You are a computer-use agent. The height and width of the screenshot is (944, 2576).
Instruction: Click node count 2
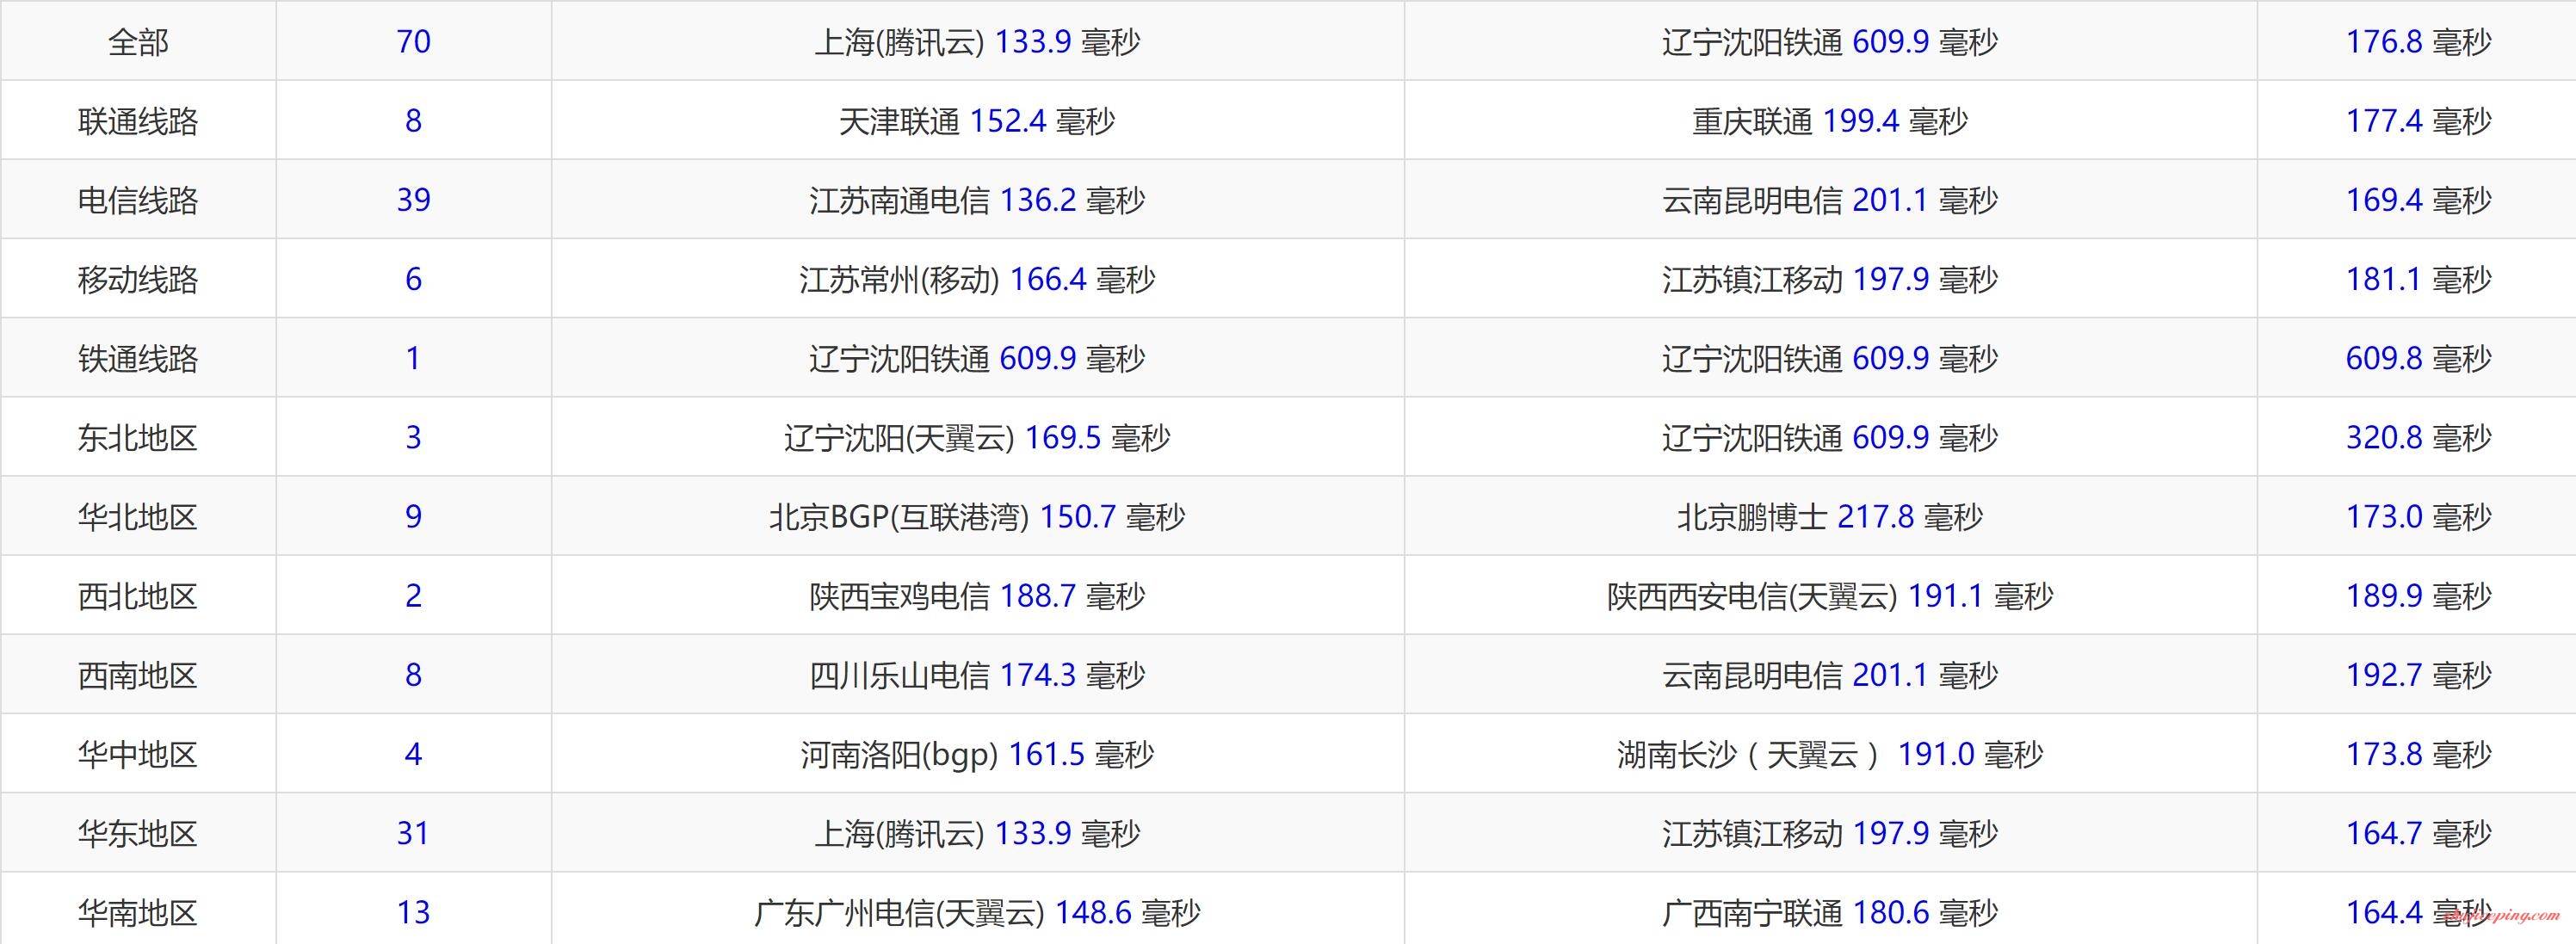click(x=413, y=596)
